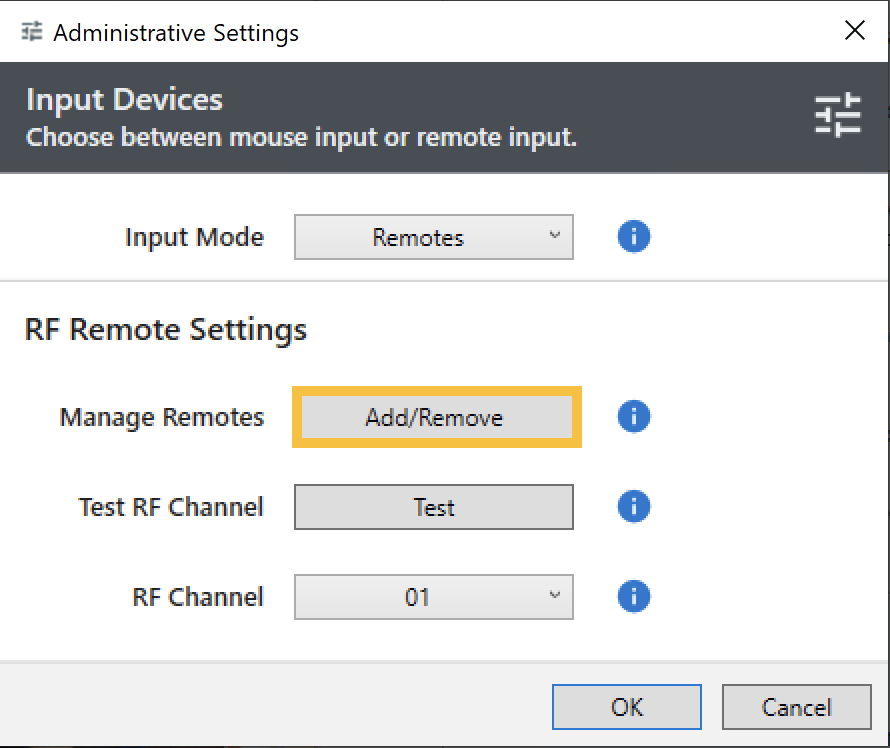Dismiss the dialog with Cancel

(796, 707)
